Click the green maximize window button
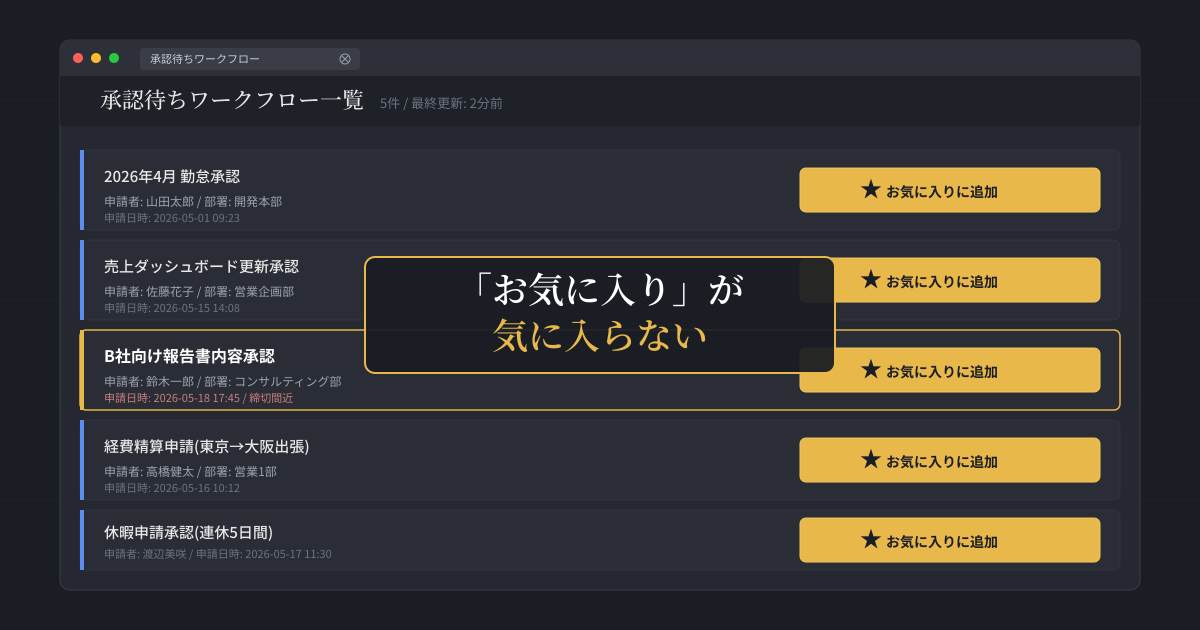 pyautogui.click(x=114, y=58)
